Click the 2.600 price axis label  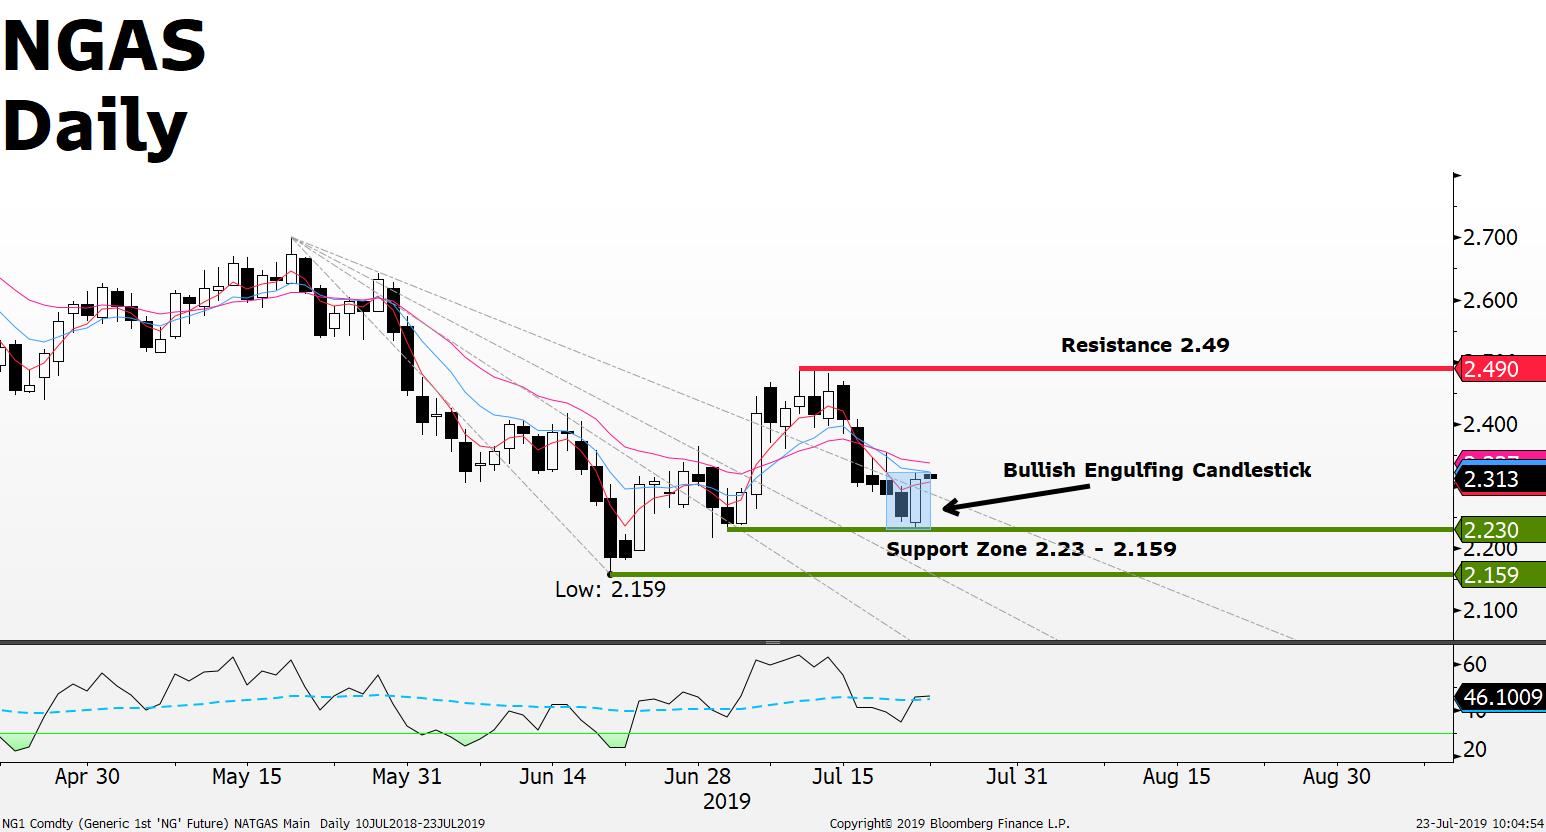pos(1490,300)
